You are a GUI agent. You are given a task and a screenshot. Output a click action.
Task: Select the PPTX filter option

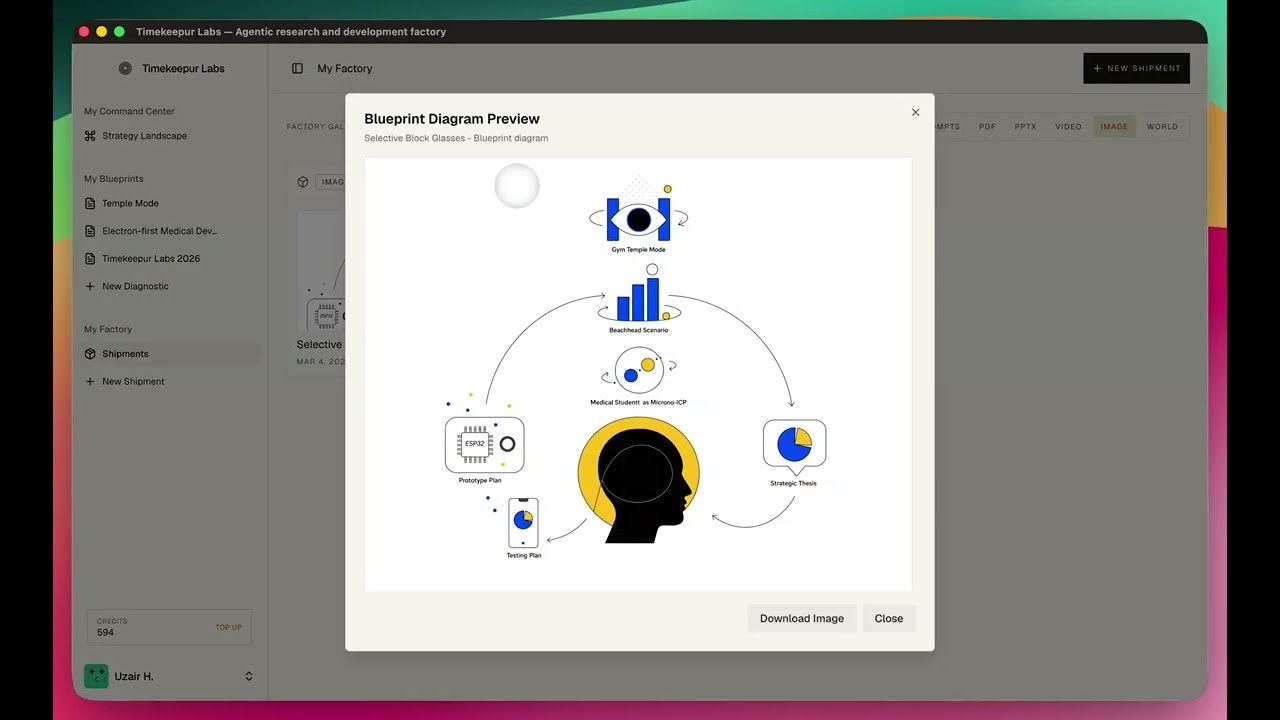1025,126
